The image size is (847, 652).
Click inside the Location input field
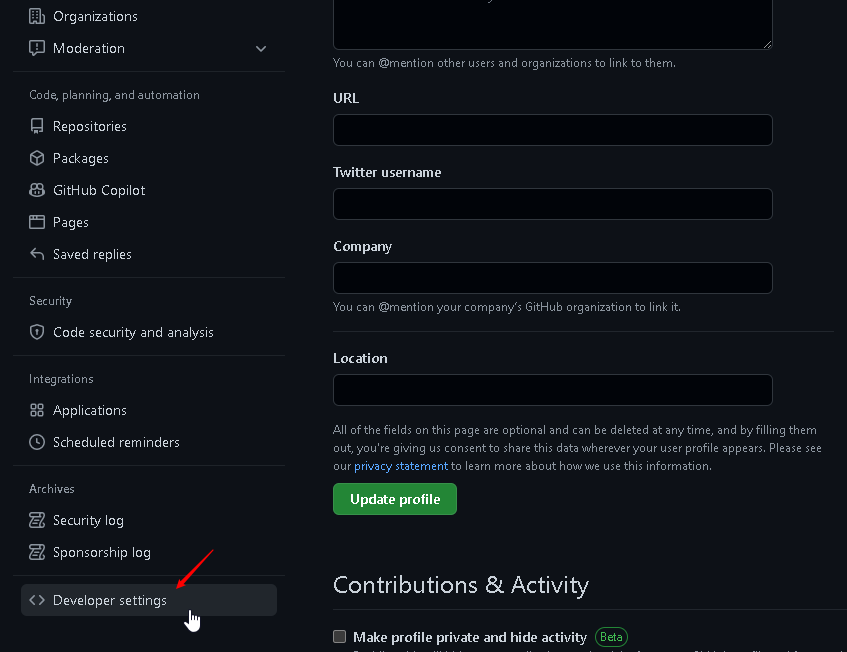coord(552,390)
